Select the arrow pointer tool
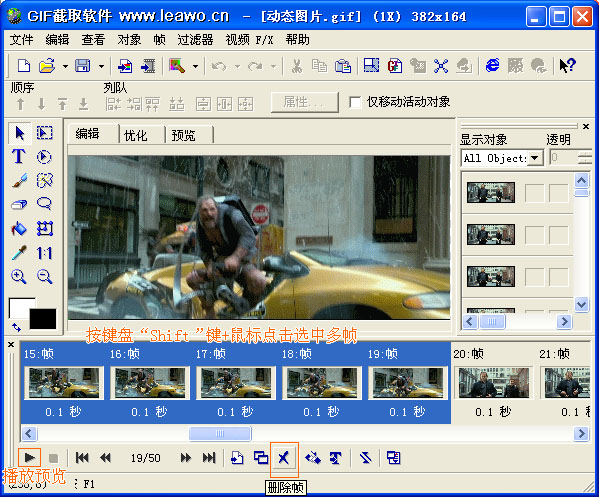 (x=19, y=133)
